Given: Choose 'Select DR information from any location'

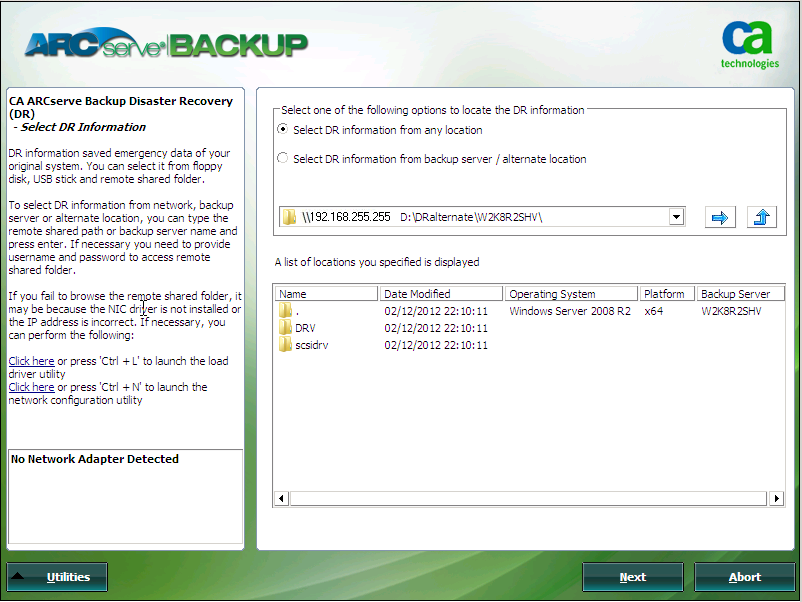Looking at the screenshot, I should click(x=282, y=129).
